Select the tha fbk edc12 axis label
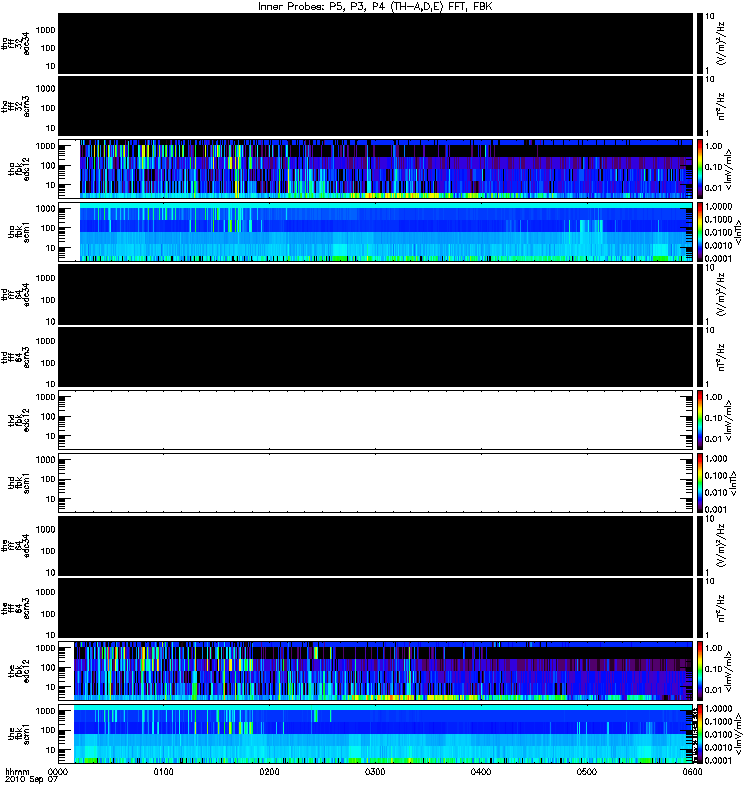Viewport: 750px width, 800px height. point(19,169)
